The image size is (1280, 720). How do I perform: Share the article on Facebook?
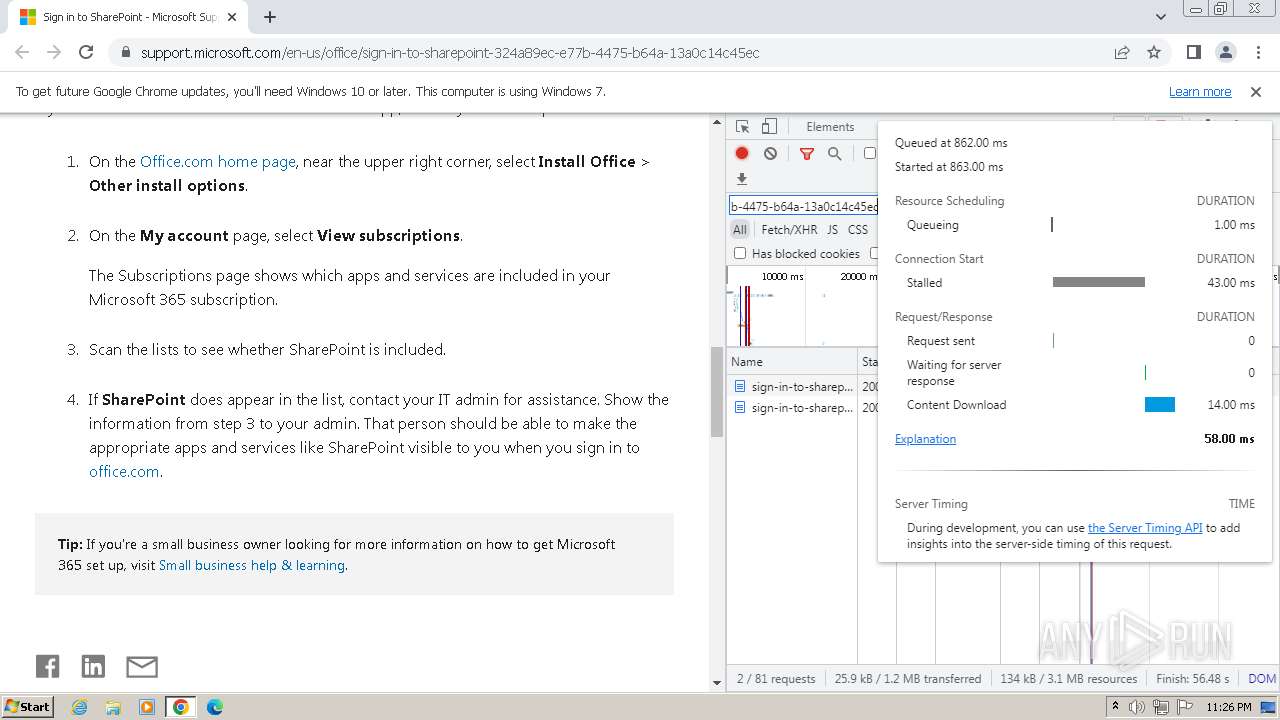click(x=47, y=666)
